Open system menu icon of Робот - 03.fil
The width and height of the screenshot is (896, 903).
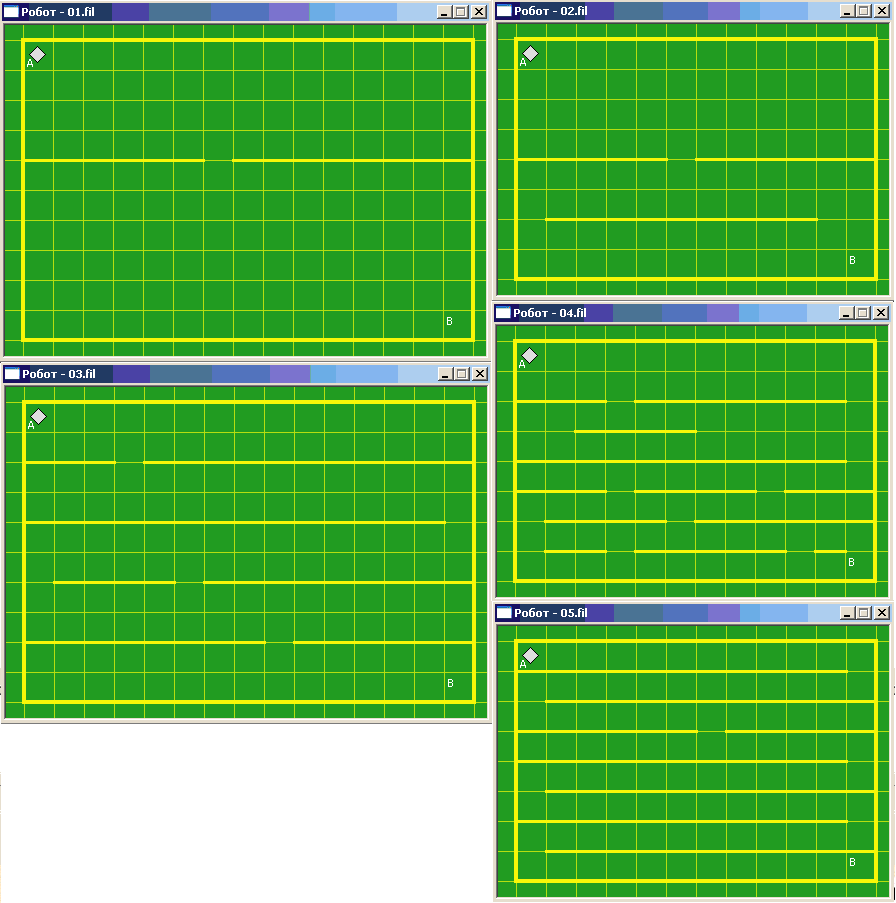pyautogui.click(x=12, y=374)
